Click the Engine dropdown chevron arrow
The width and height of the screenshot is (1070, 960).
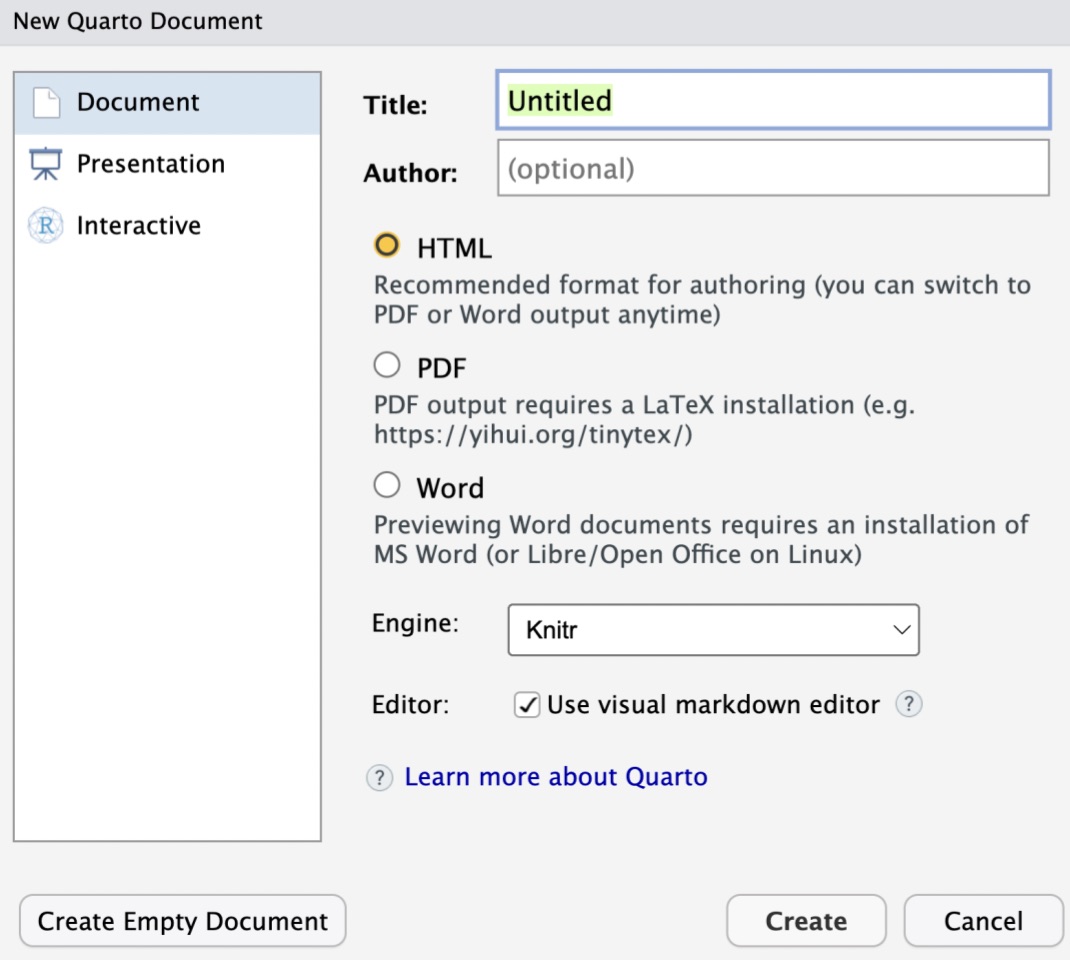901,630
